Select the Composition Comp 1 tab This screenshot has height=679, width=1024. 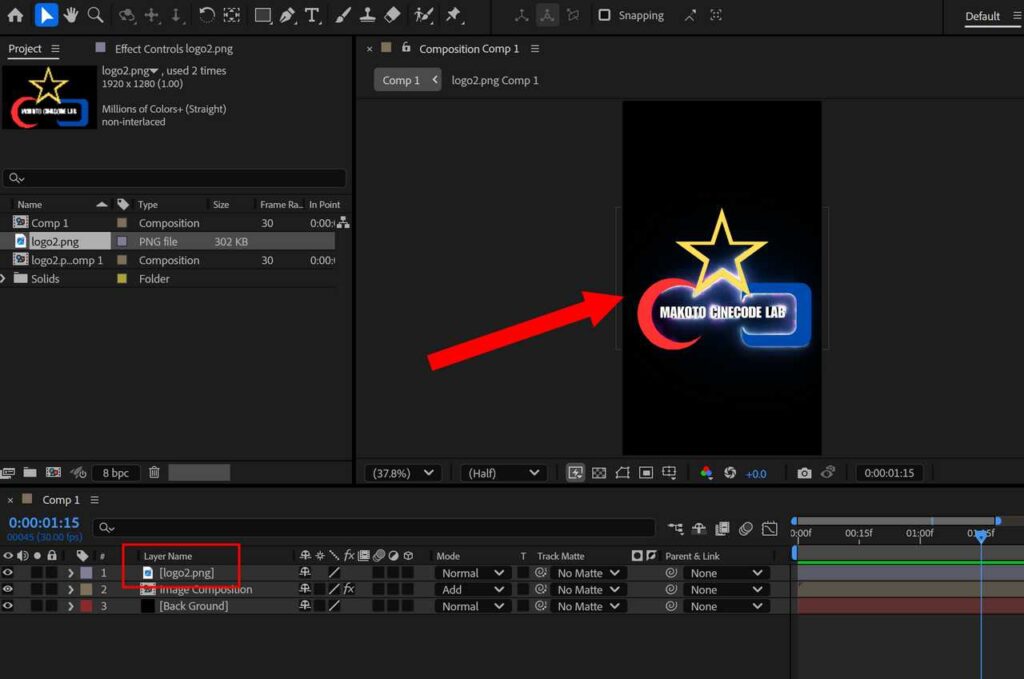pyautogui.click(x=469, y=48)
